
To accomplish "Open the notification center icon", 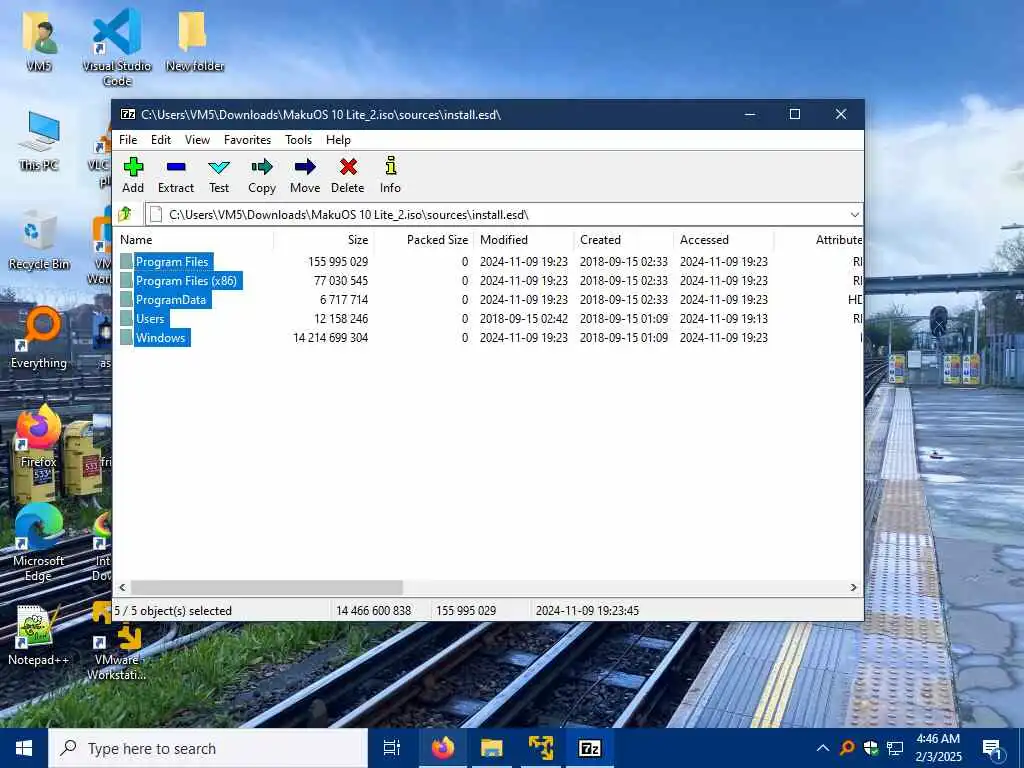I will pos(992,749).
